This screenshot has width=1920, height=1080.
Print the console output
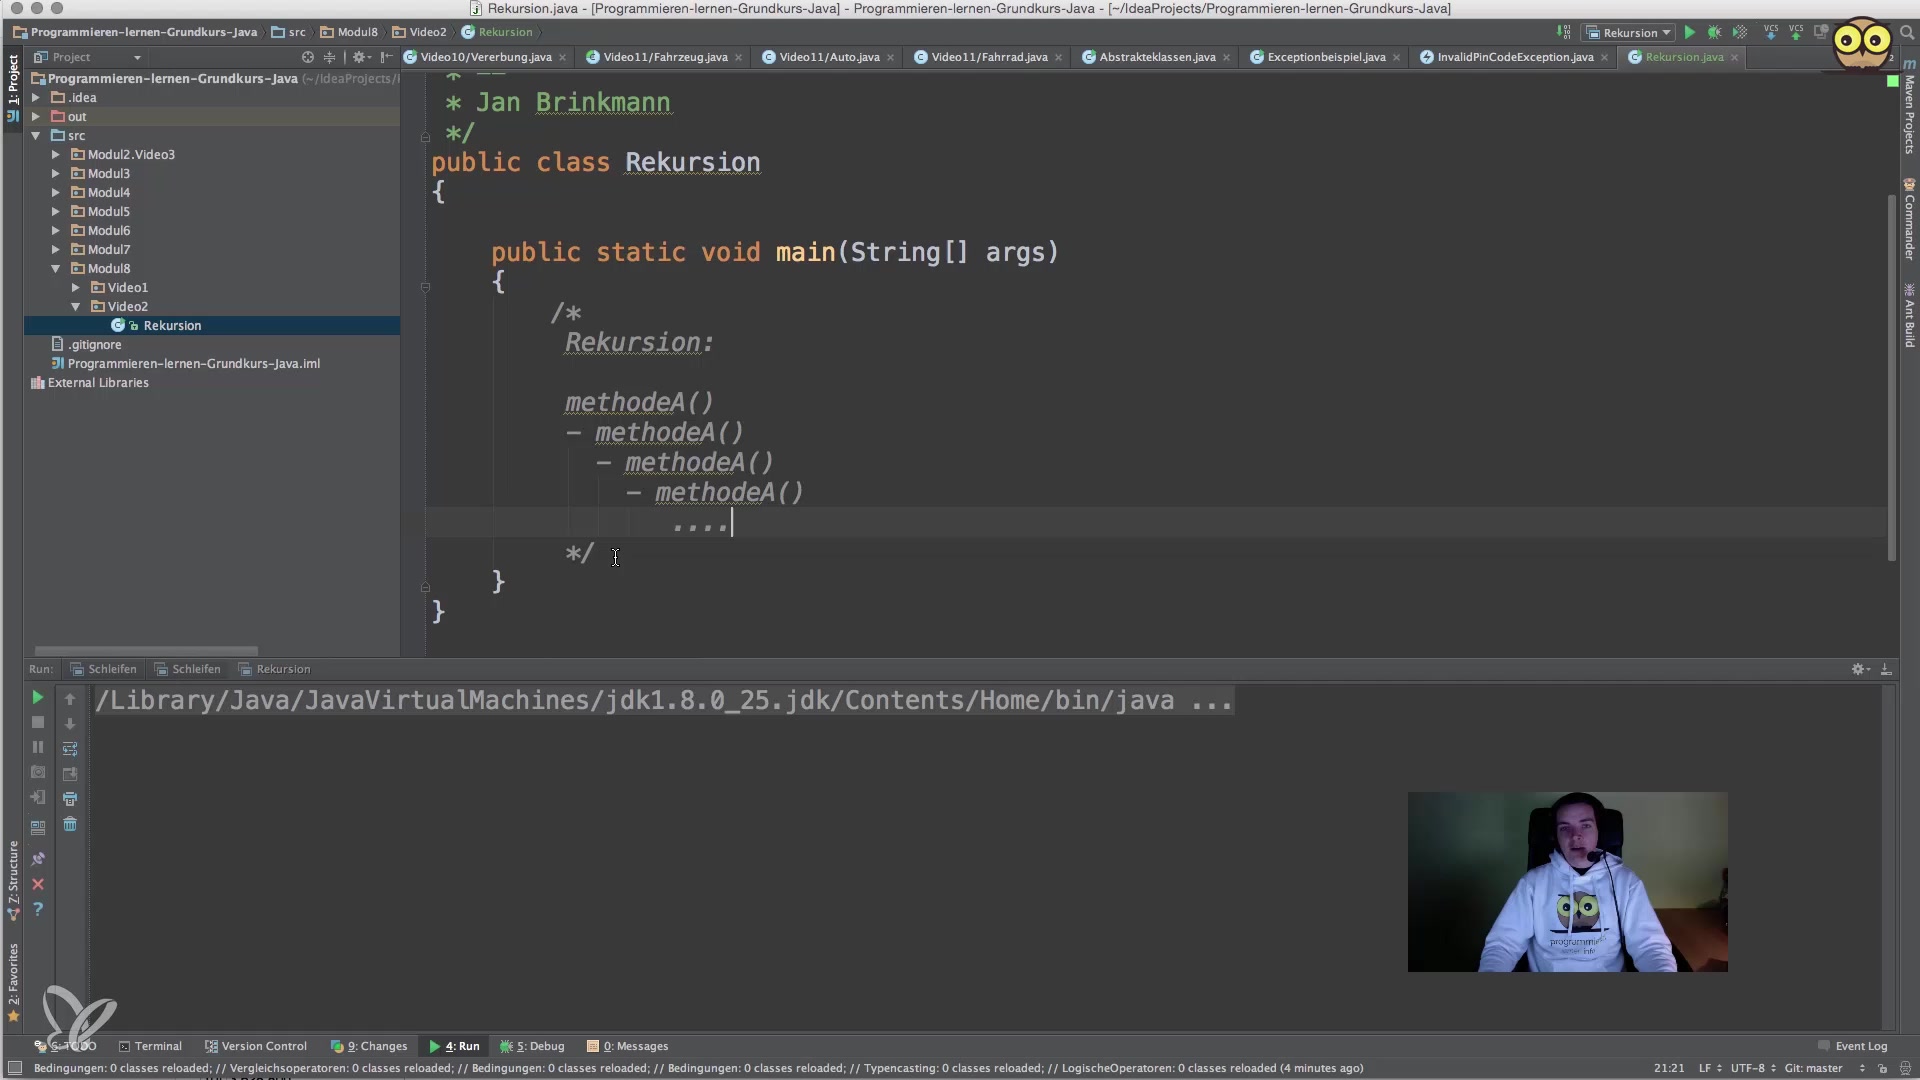[70, 799]
